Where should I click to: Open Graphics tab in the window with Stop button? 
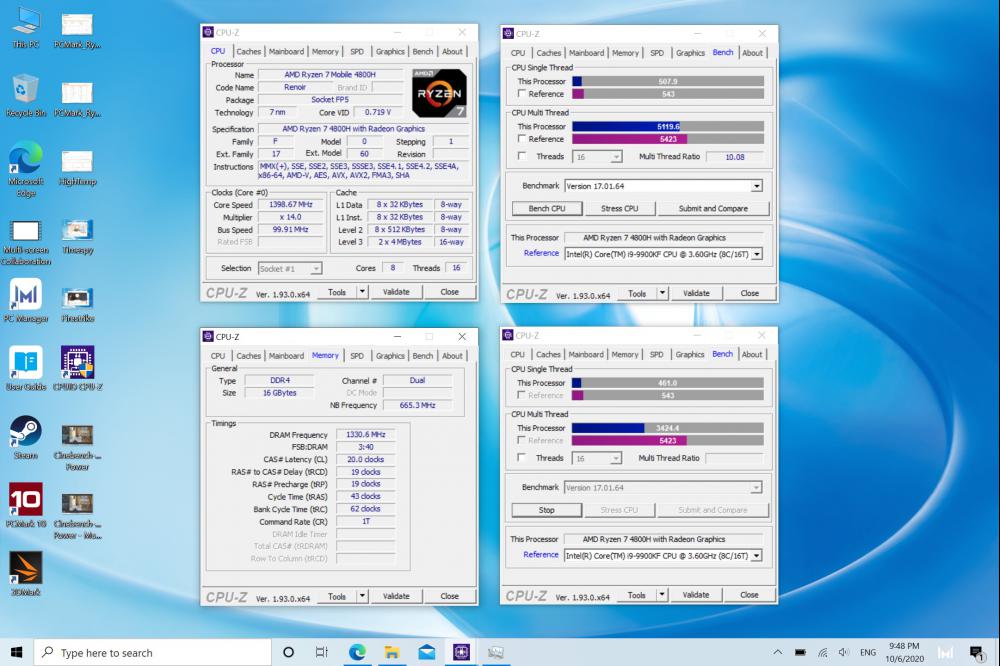pos(690,355)
